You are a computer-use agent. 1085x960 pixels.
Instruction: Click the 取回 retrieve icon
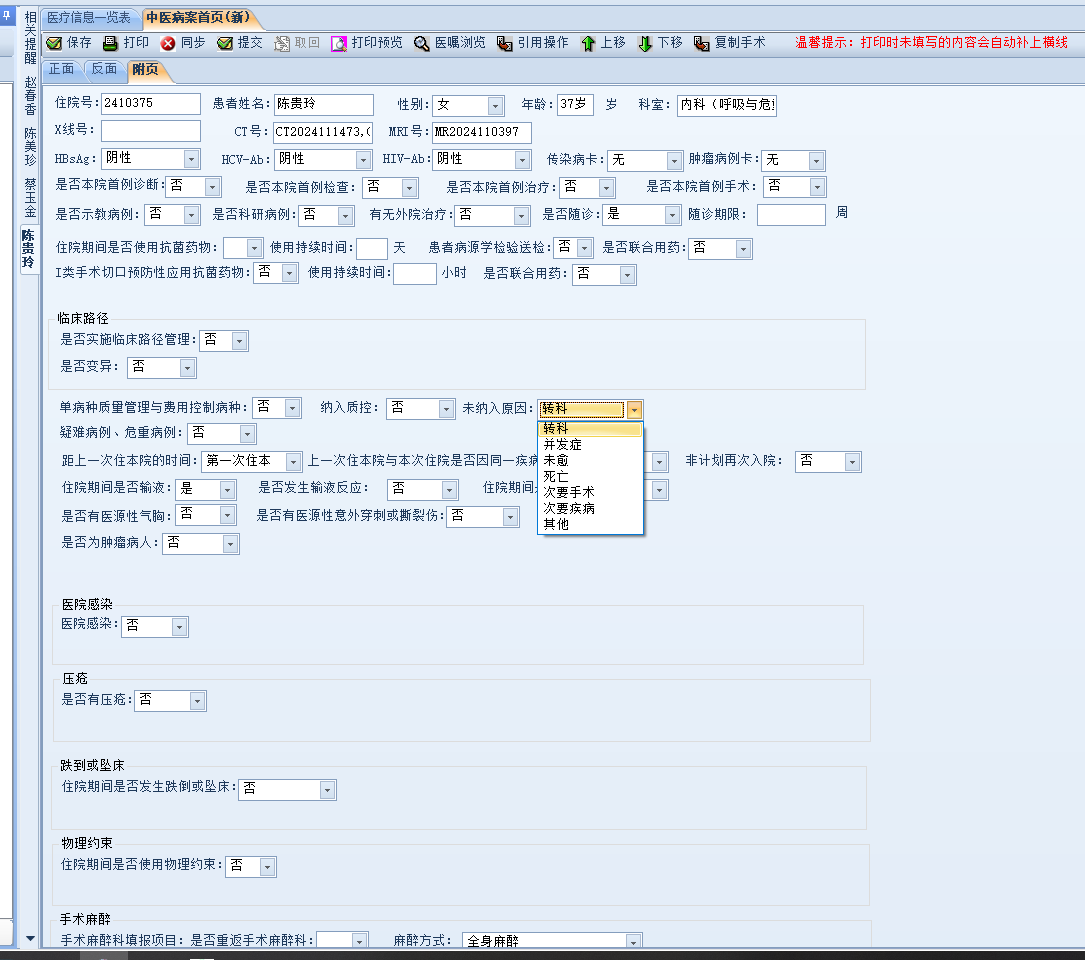click(282, 43)
